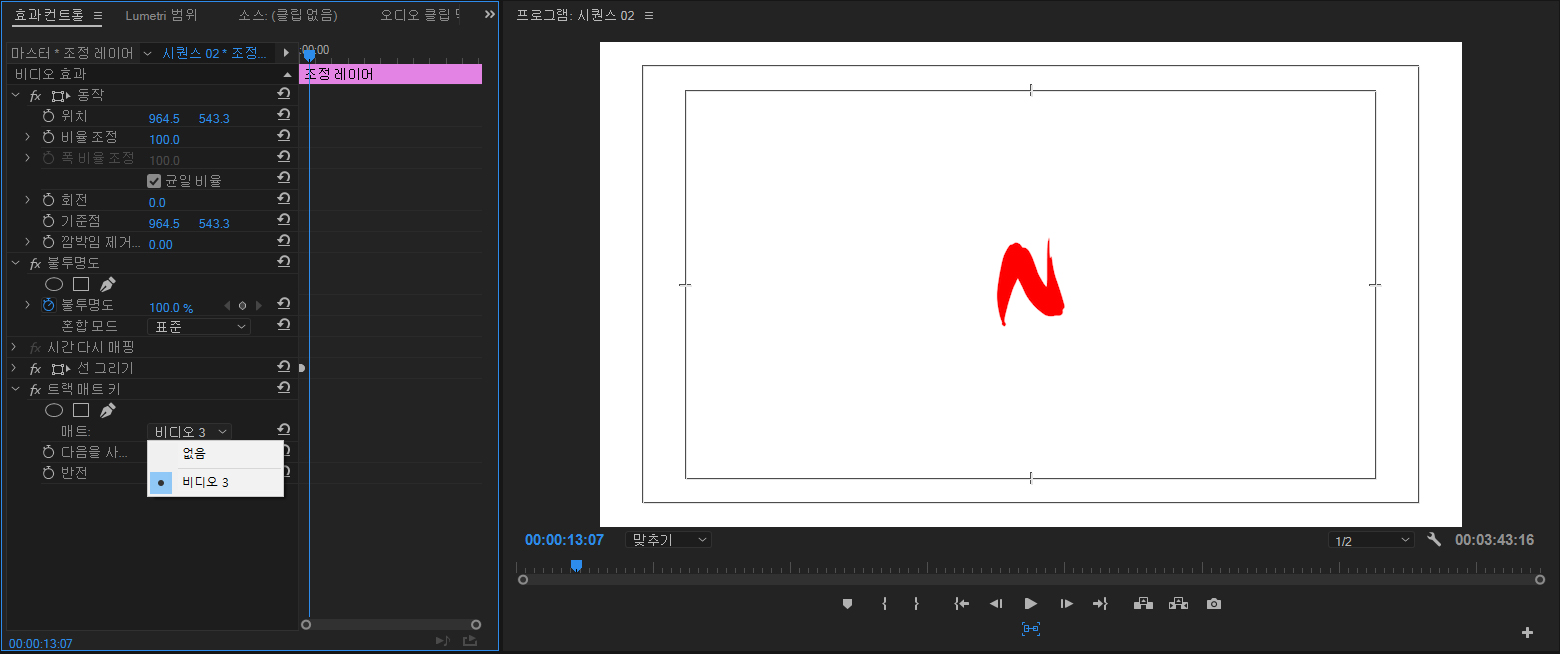
Task: Open the 프로그램: 시퀀스 02 panel menu
Action: tap(649, 15)
